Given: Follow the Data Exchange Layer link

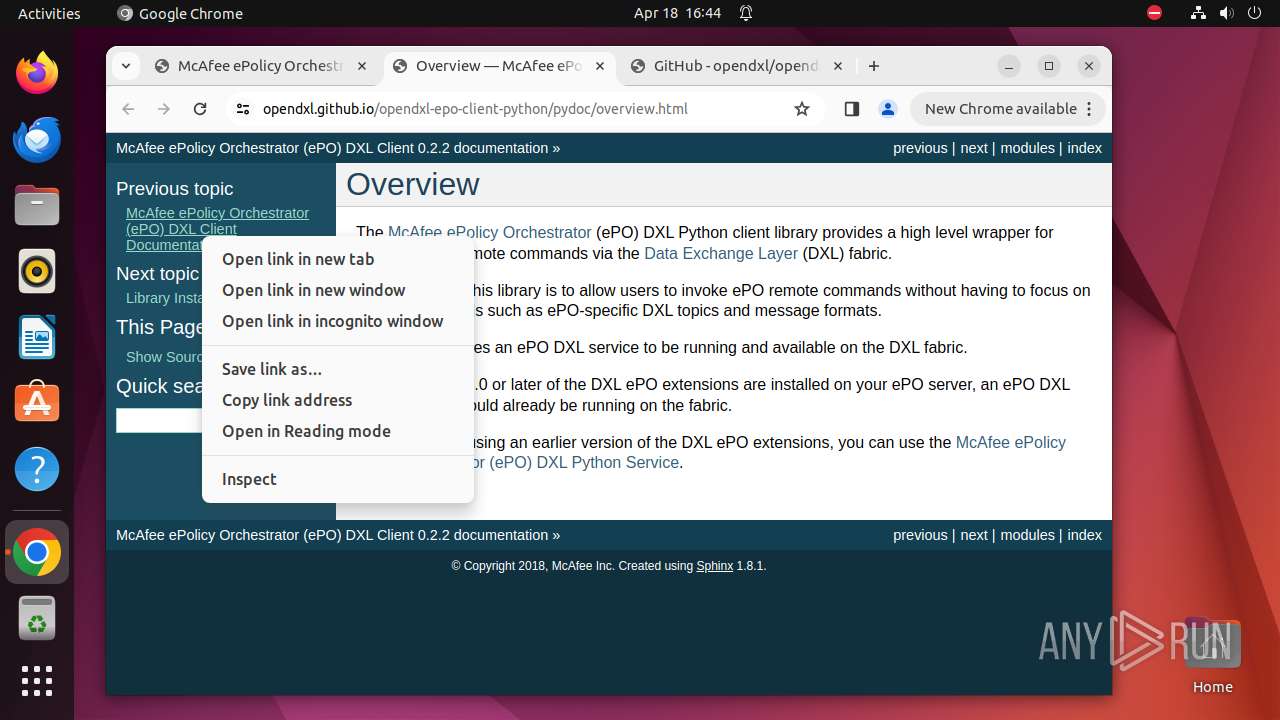Looking at the screenshot, I should (721, 253).
